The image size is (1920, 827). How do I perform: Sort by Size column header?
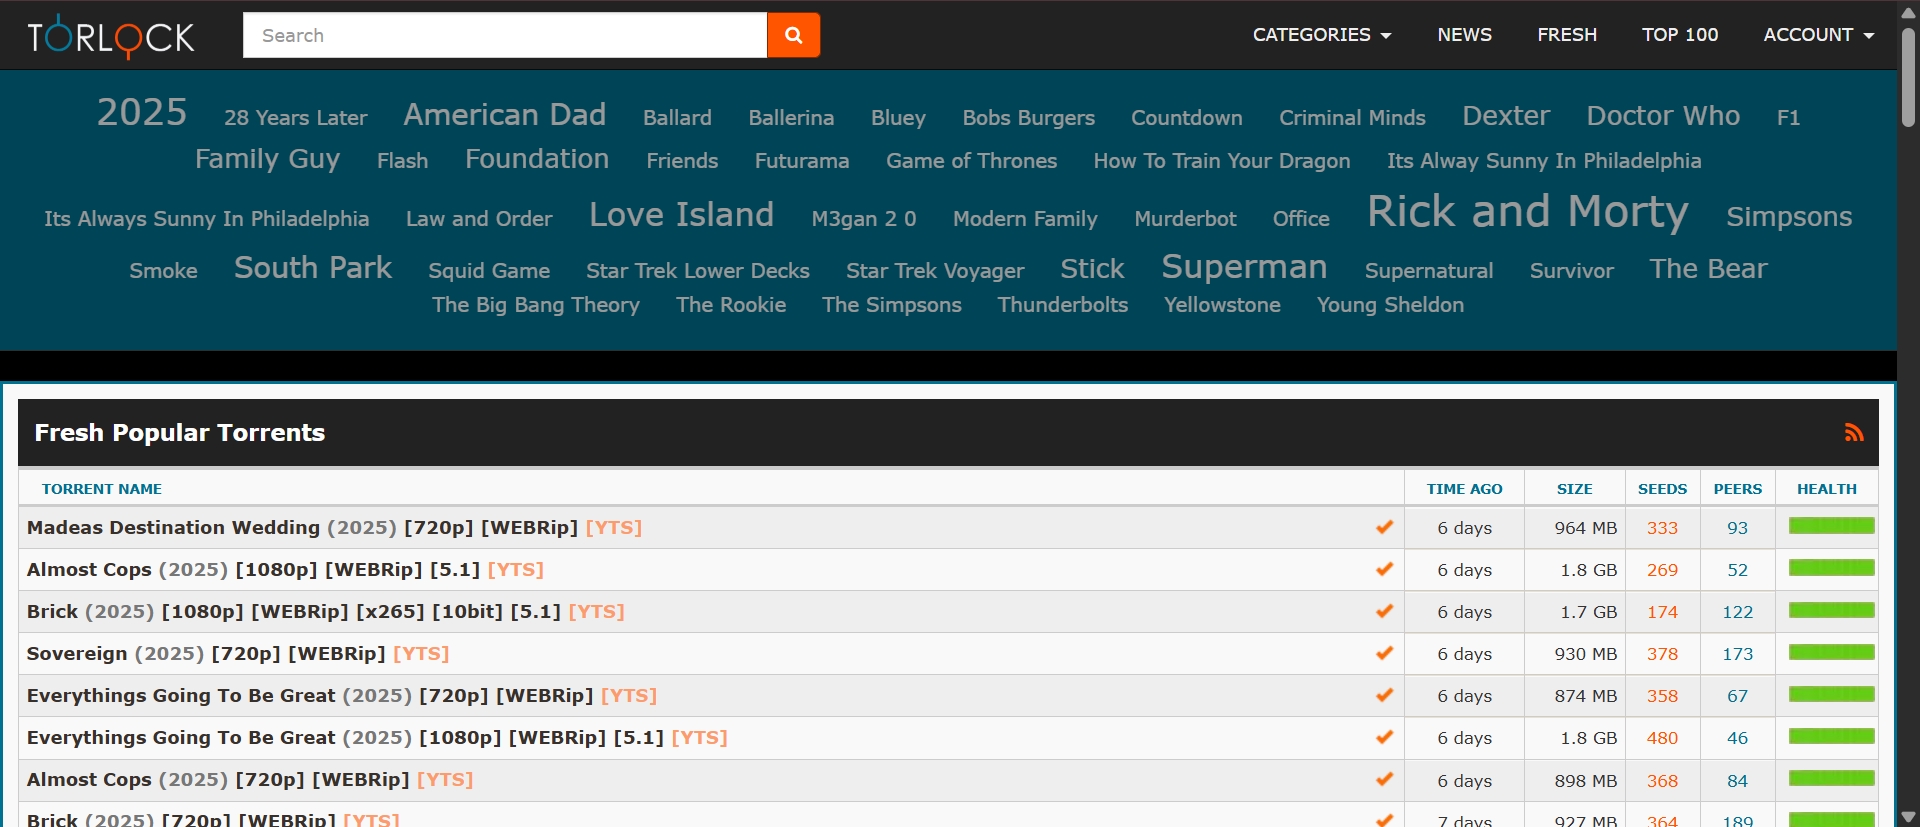pos(1574,489)
